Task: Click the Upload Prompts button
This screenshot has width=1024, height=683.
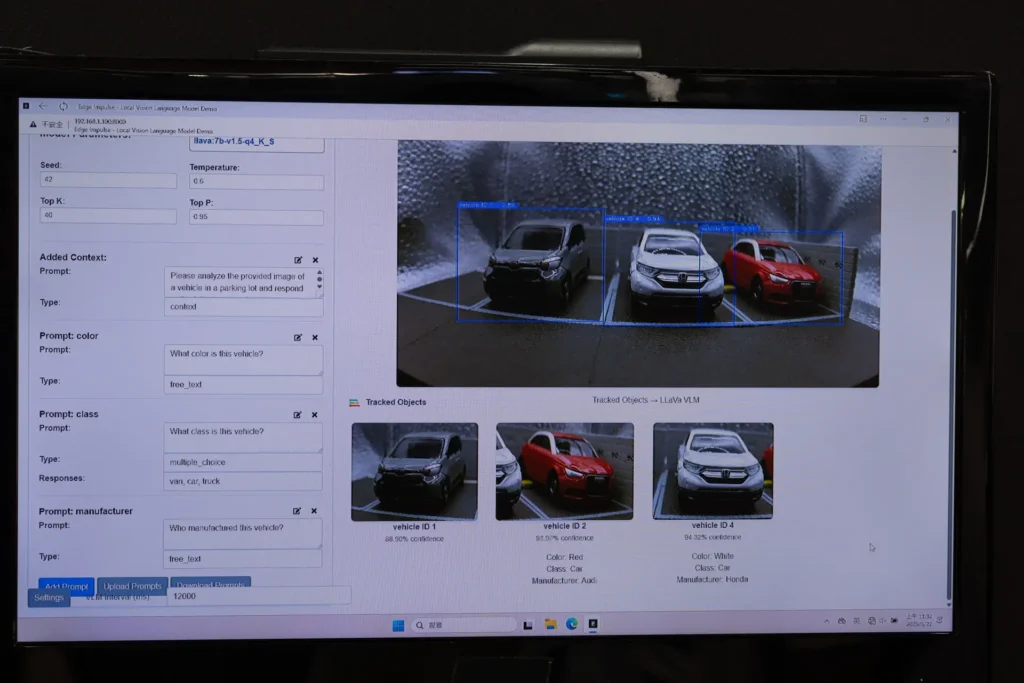Action: 132,586
